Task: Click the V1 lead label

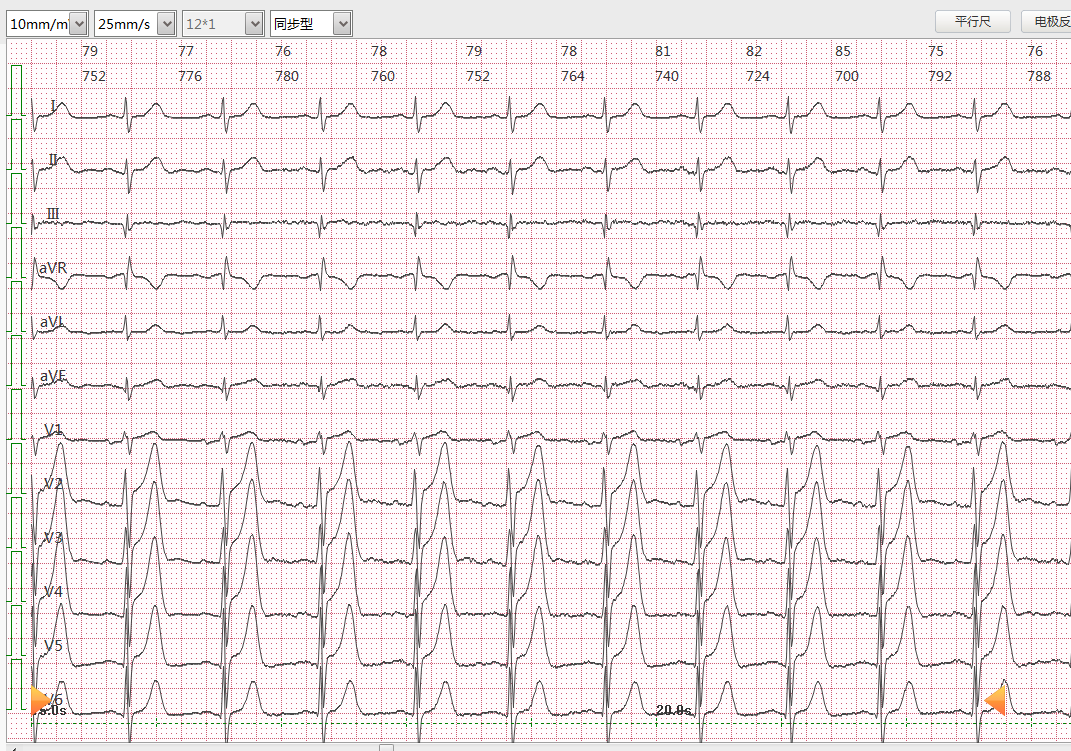Action: click(x=53, y=429)
